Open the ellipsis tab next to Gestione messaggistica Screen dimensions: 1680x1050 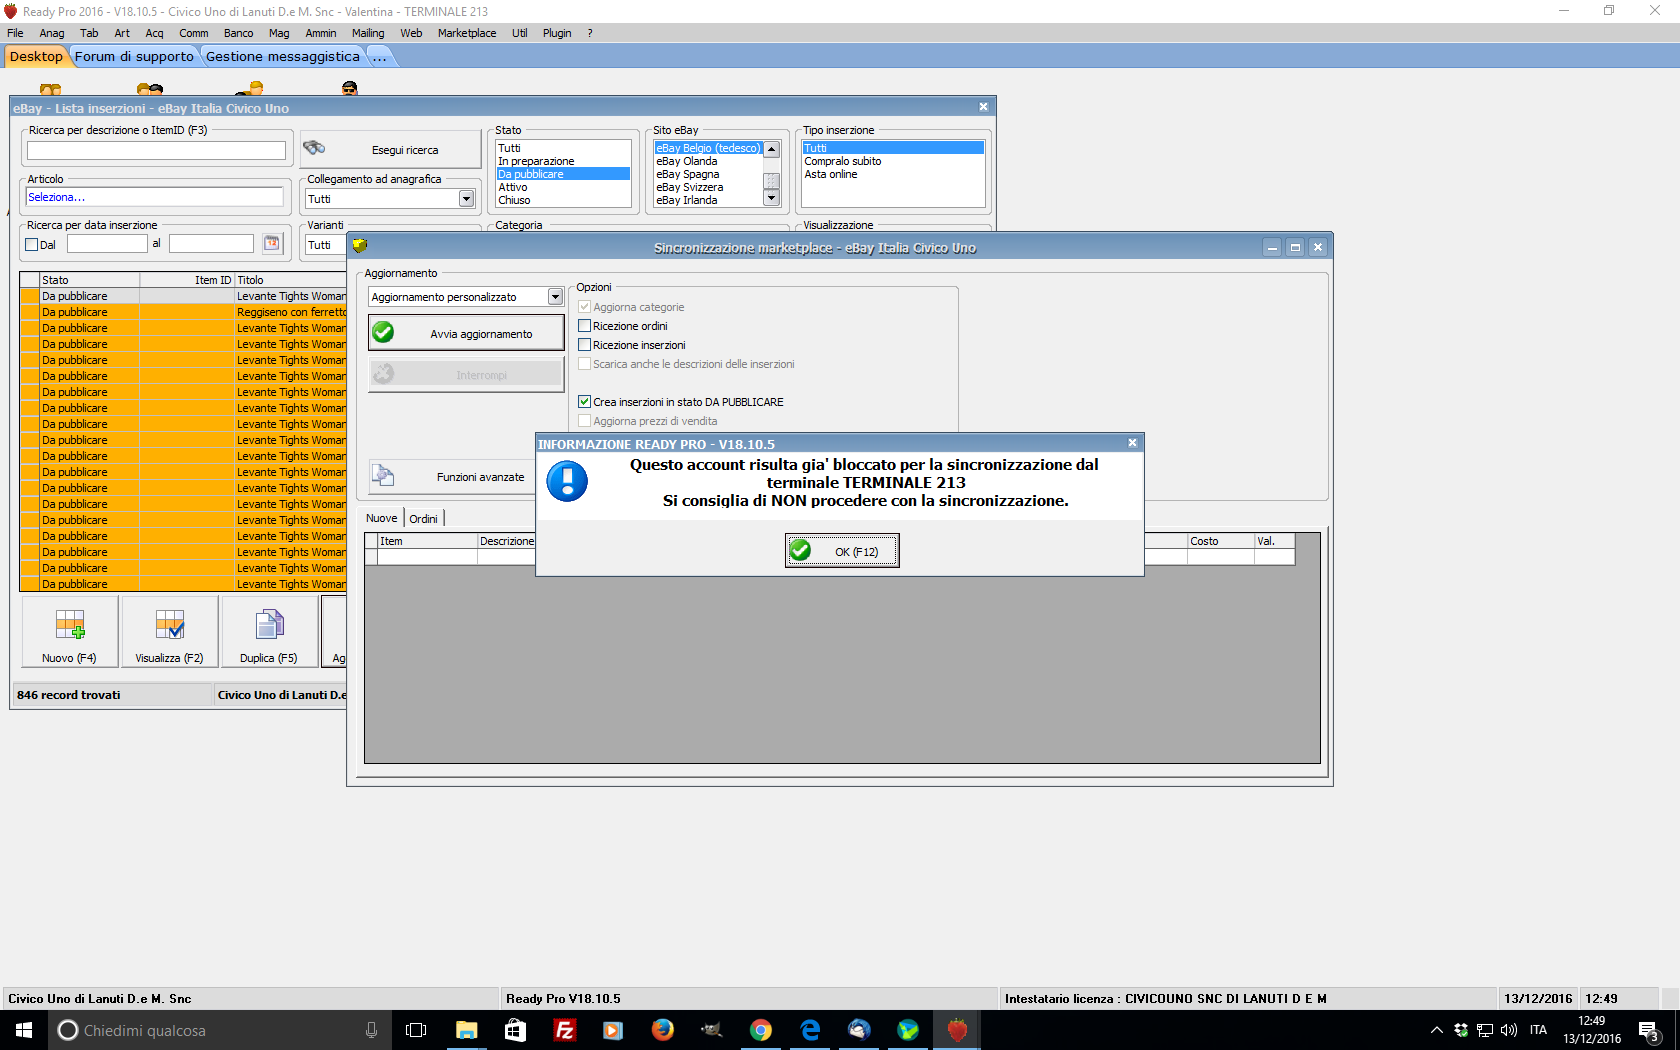(x=380, y=57)
